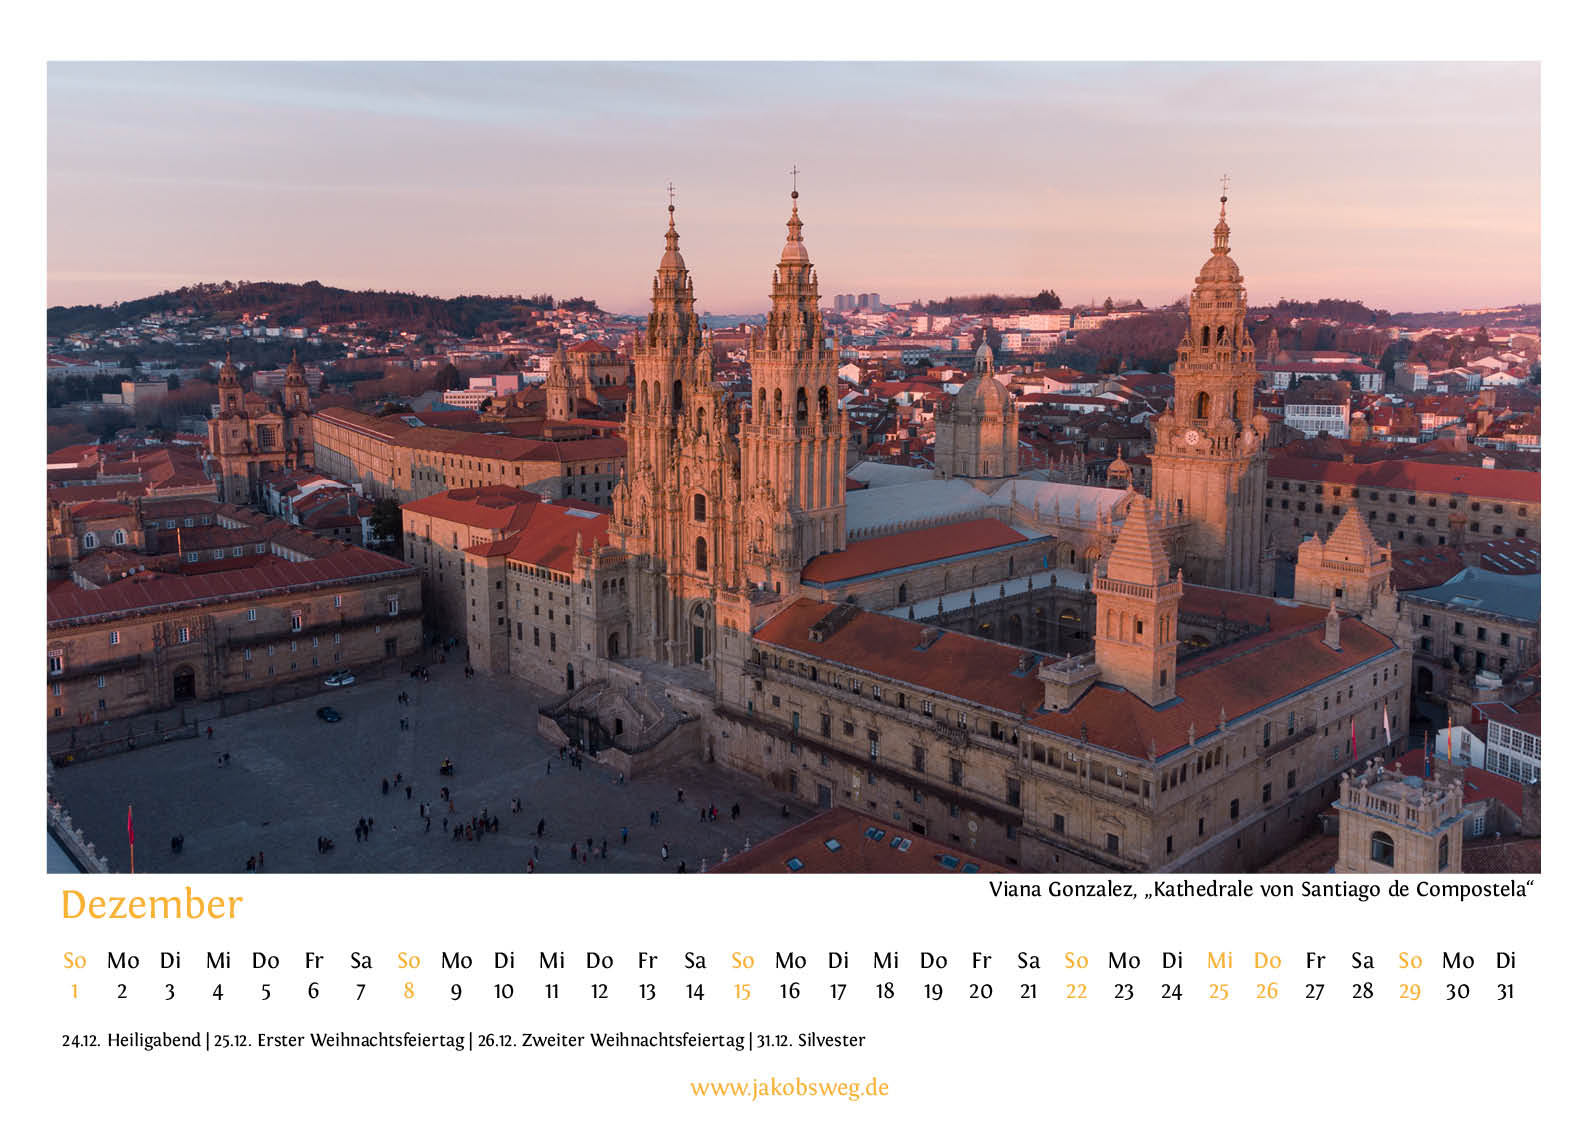Click day number 3
Viewport: 1587px width, 1123px height.
(x=170, y=991)
